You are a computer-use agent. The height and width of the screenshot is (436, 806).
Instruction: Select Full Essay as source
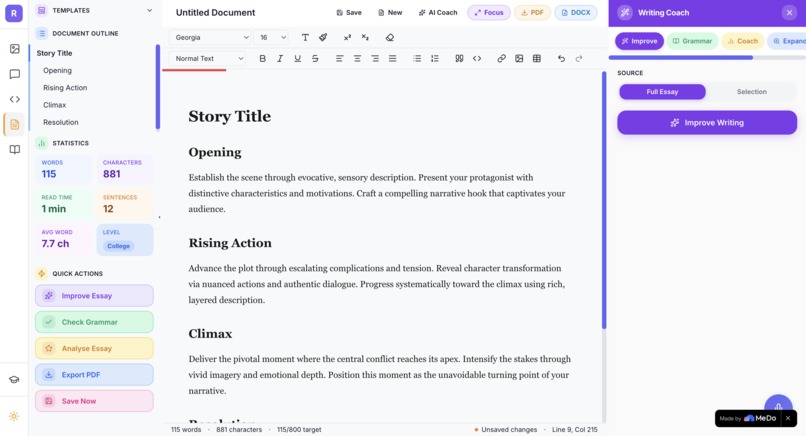(662, 92)
